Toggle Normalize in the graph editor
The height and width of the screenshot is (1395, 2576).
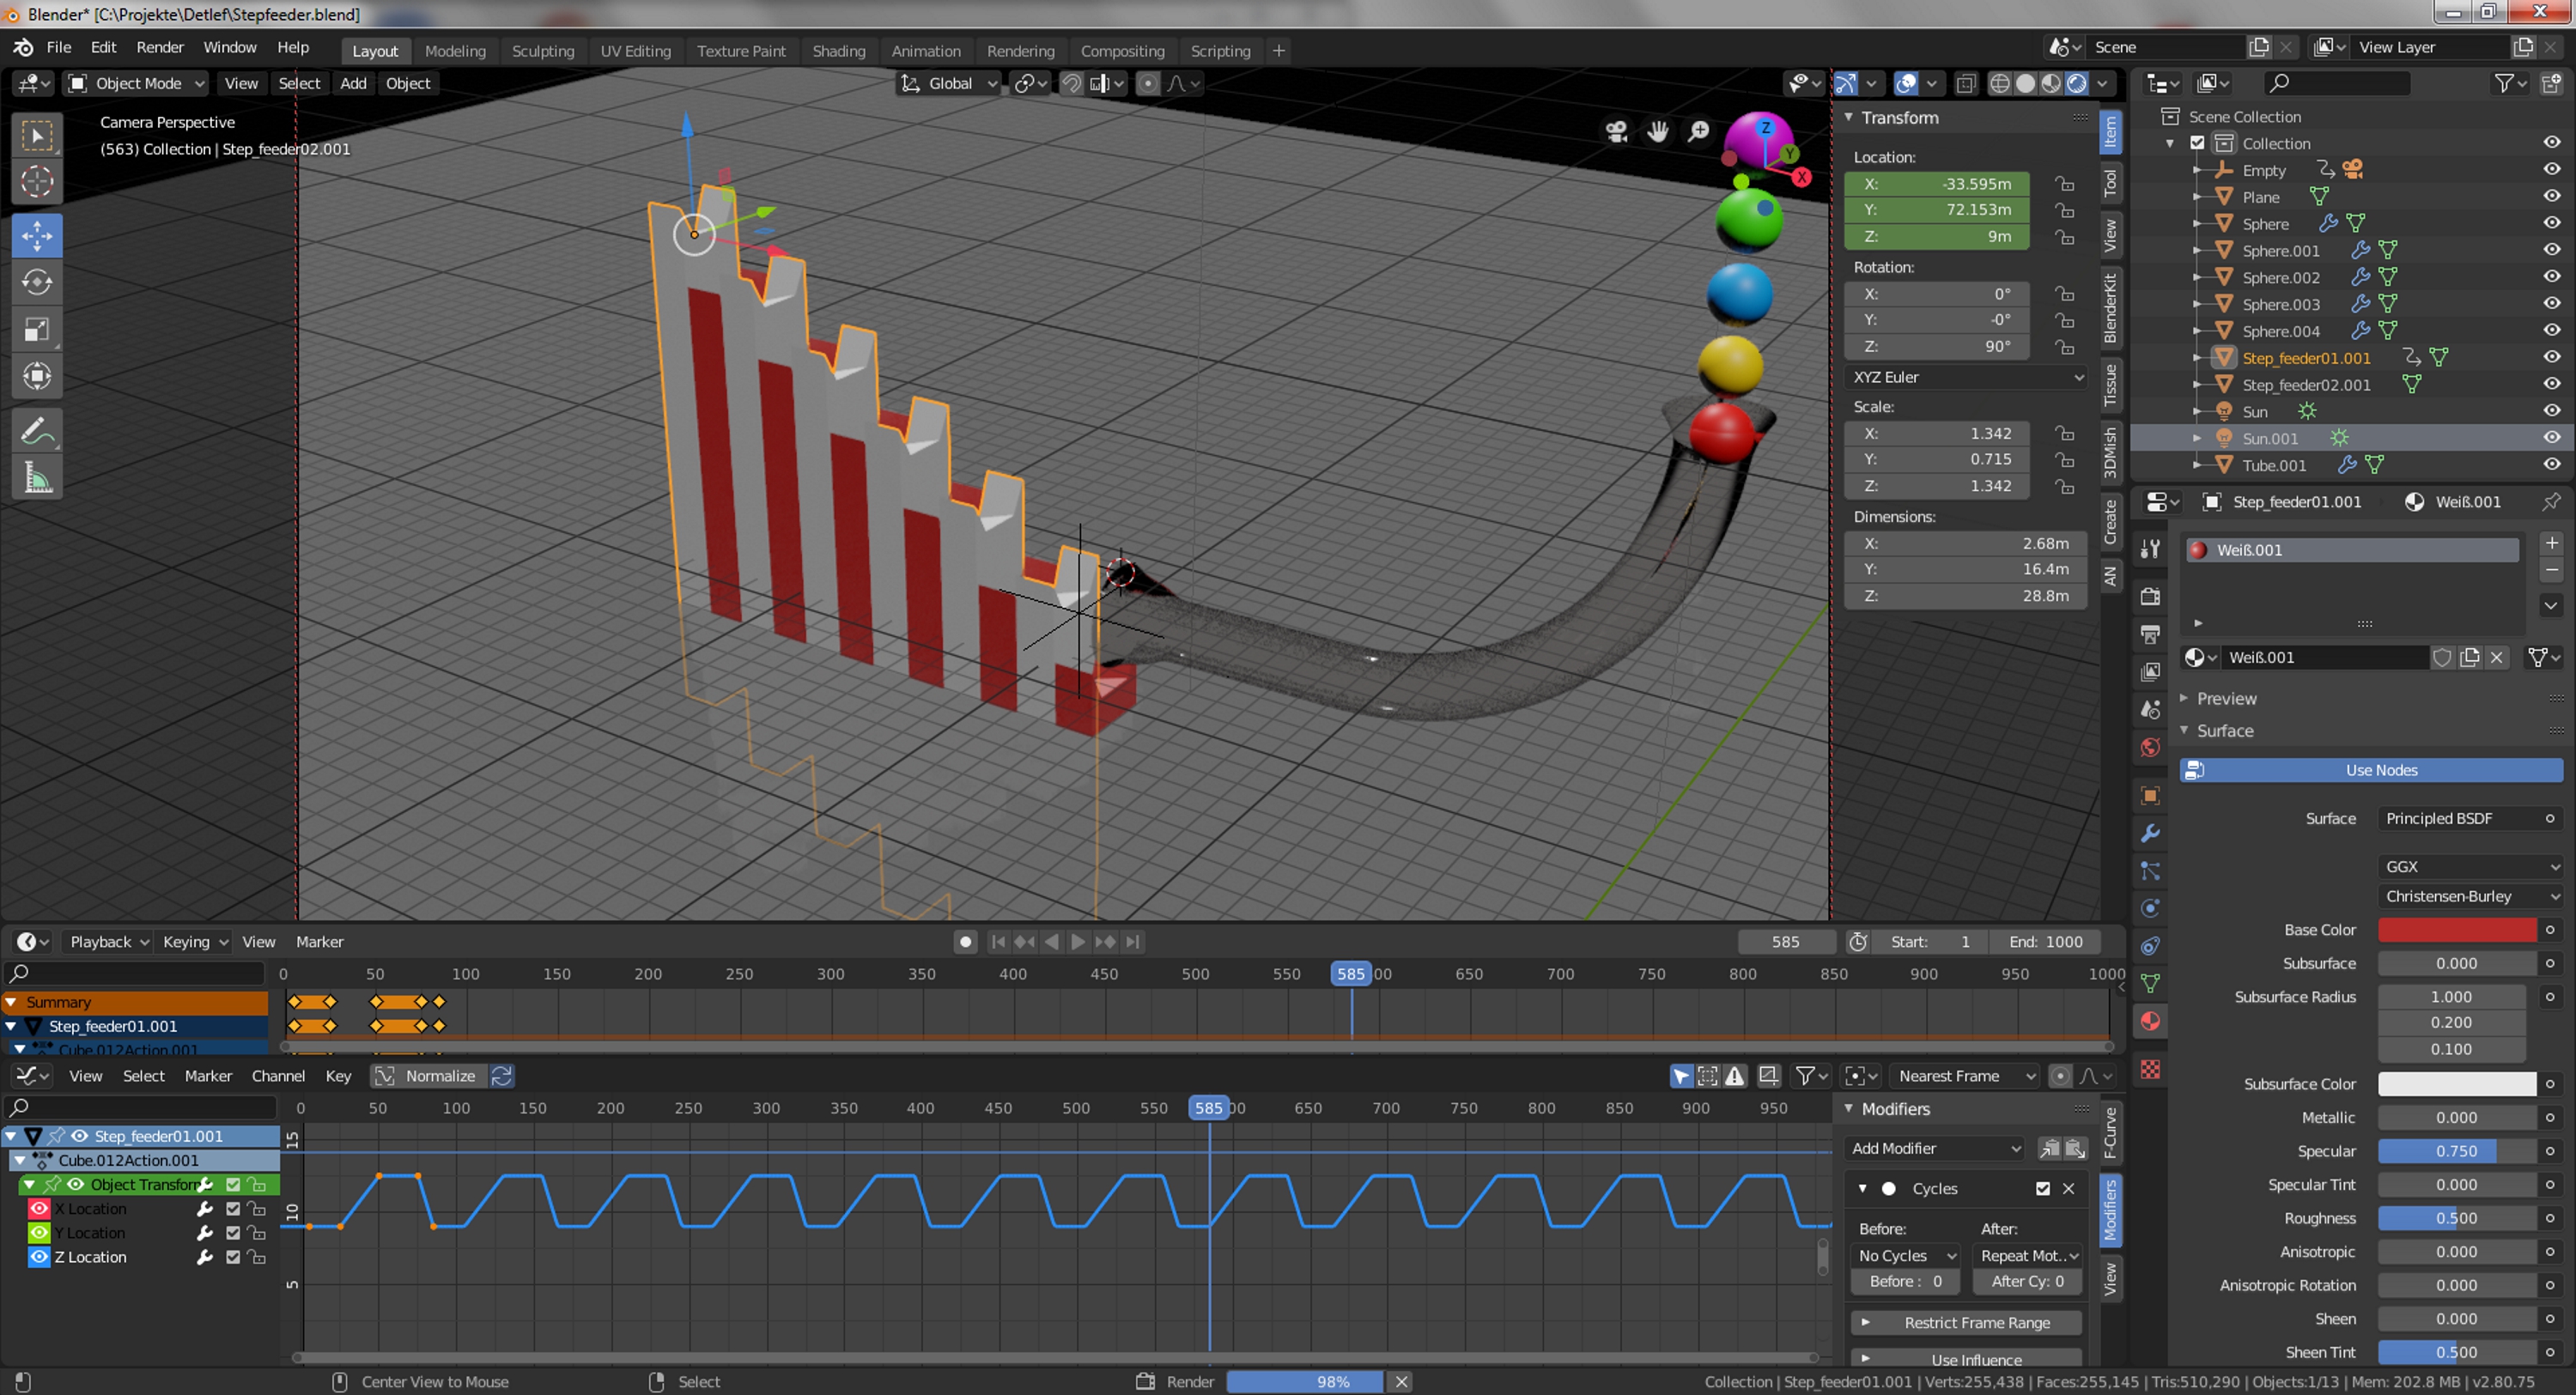coord(427,1076)
